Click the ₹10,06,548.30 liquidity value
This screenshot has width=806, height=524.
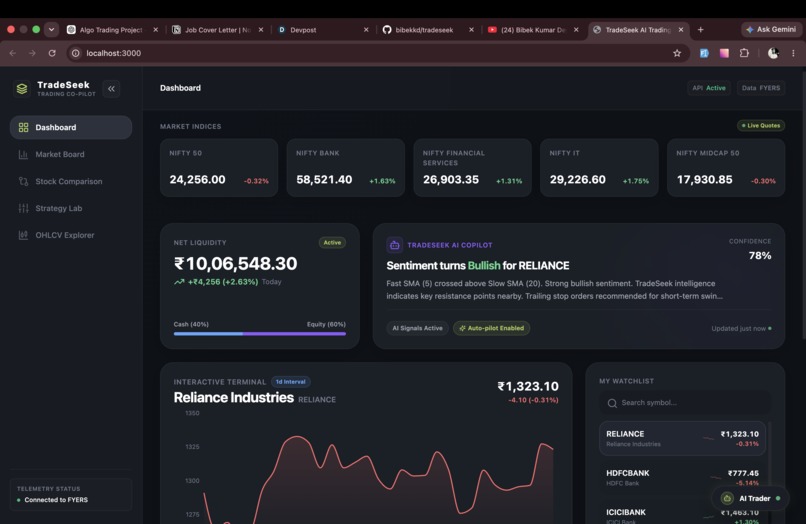(236, 264)
